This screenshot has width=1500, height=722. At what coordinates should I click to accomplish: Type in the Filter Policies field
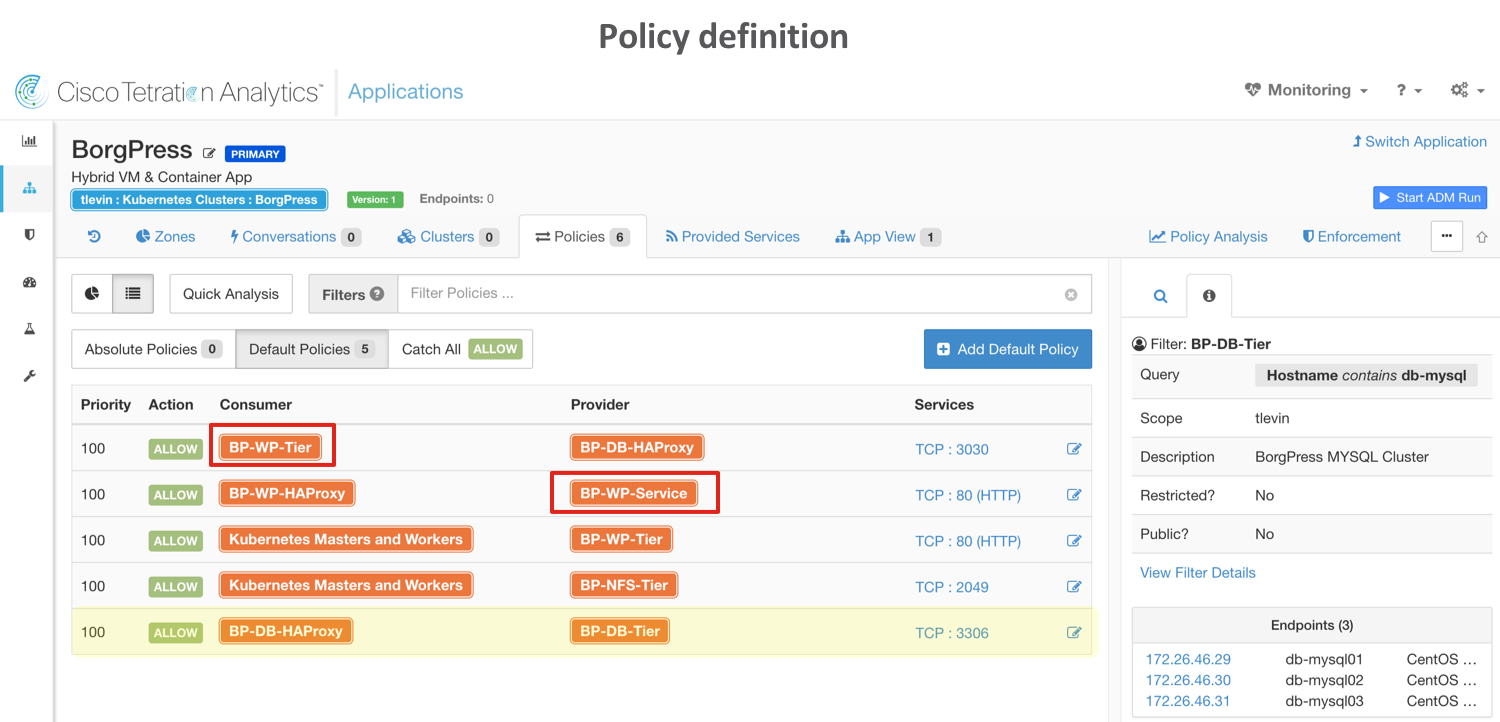(730, 294)
